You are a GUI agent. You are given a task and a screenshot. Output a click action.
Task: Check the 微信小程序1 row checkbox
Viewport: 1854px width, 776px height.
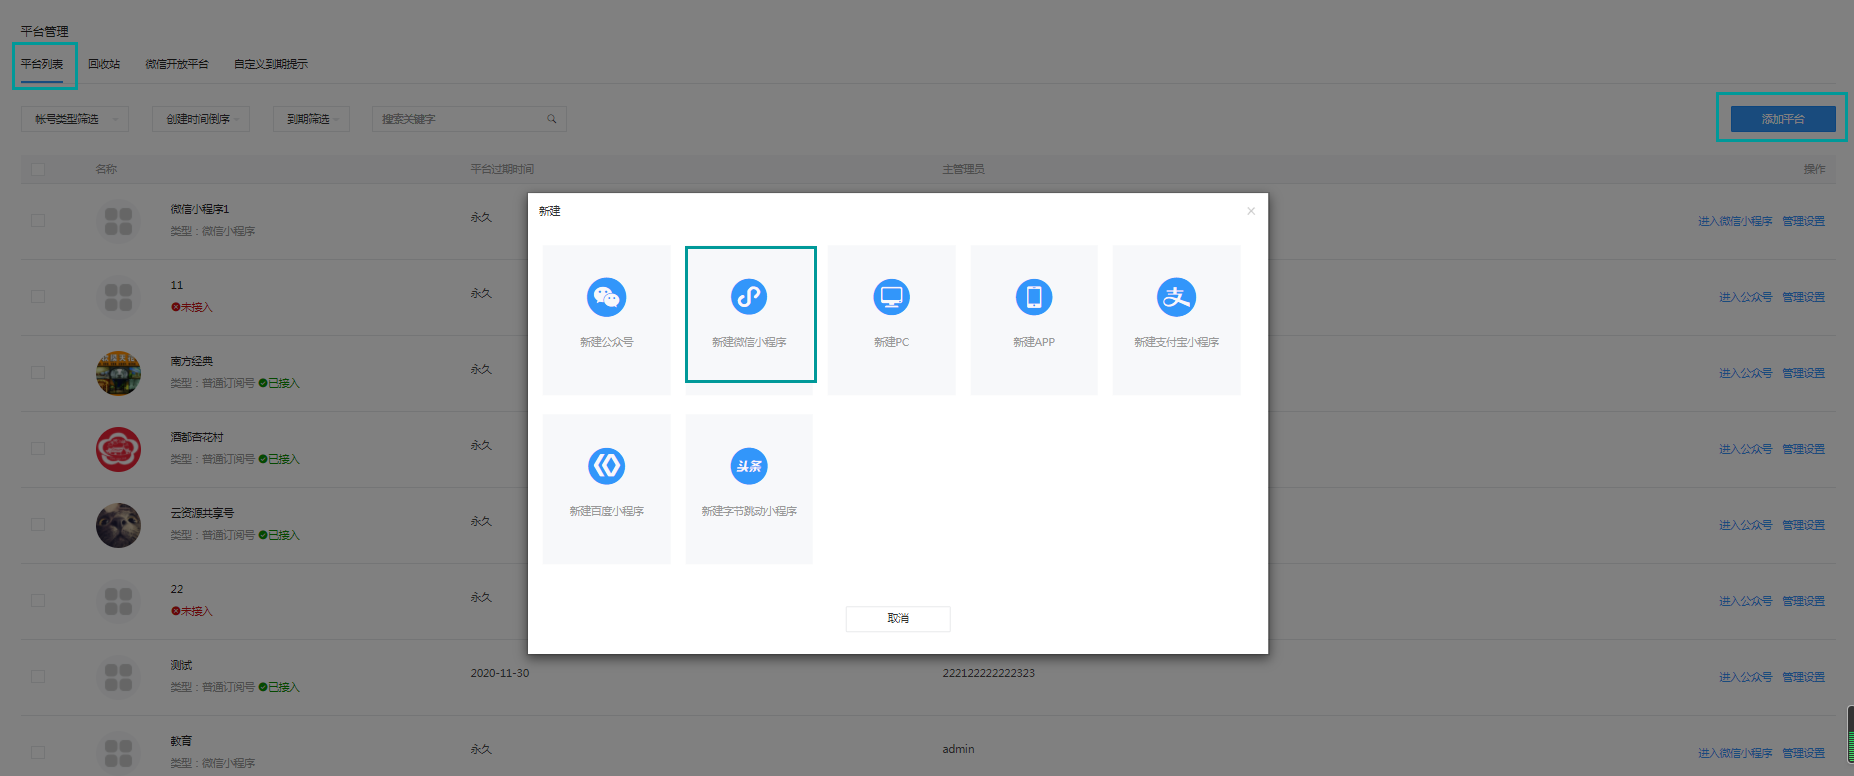tap(38, 221)
